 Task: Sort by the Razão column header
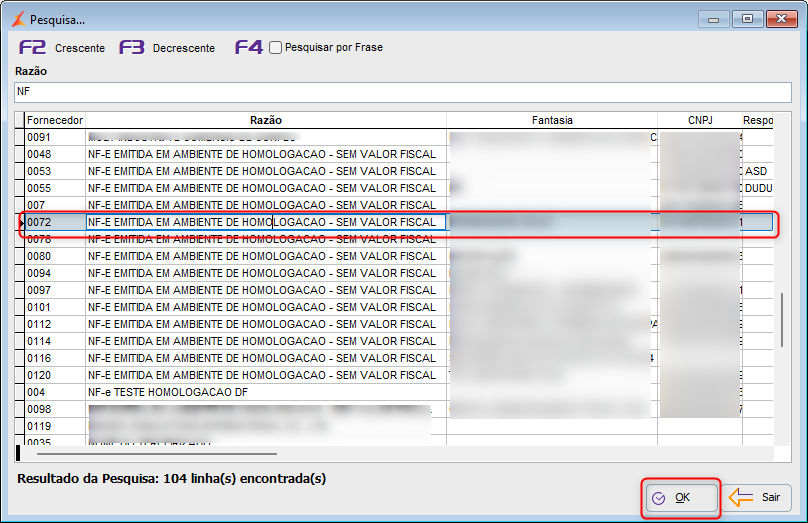(266, 120)
